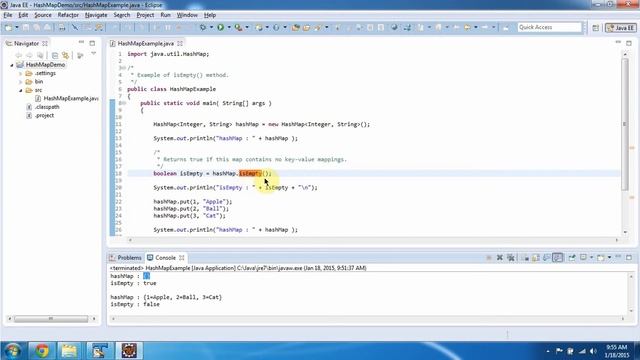Select the Navigator view tab
Image resolution: width=640 pixels, height=360 pixels.
(26, 43)
